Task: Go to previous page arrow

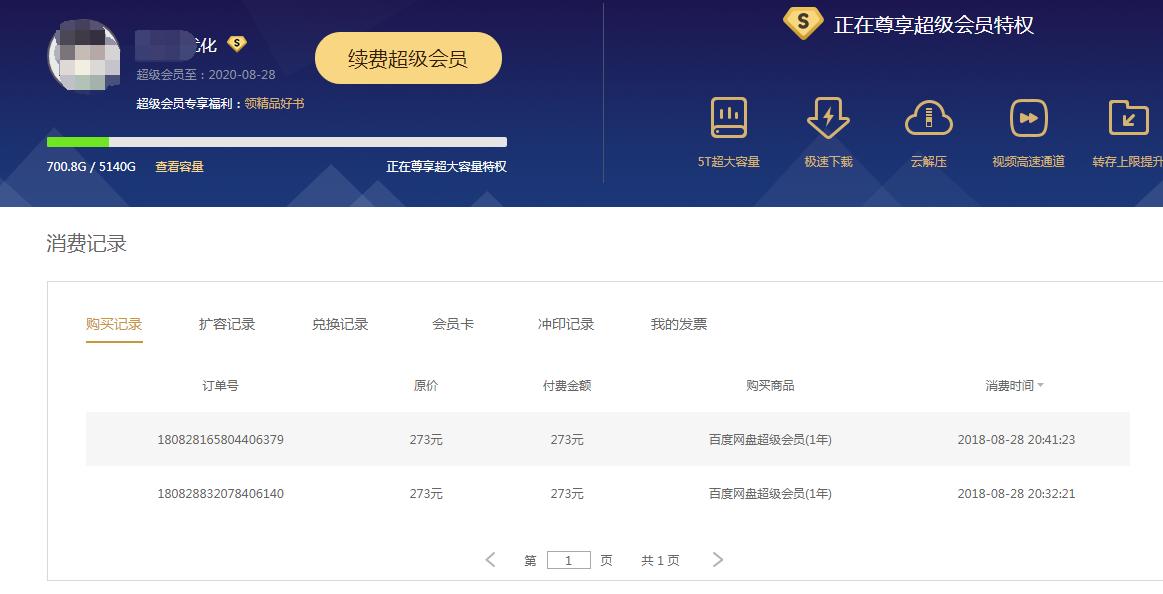Action: click(490, 560)
